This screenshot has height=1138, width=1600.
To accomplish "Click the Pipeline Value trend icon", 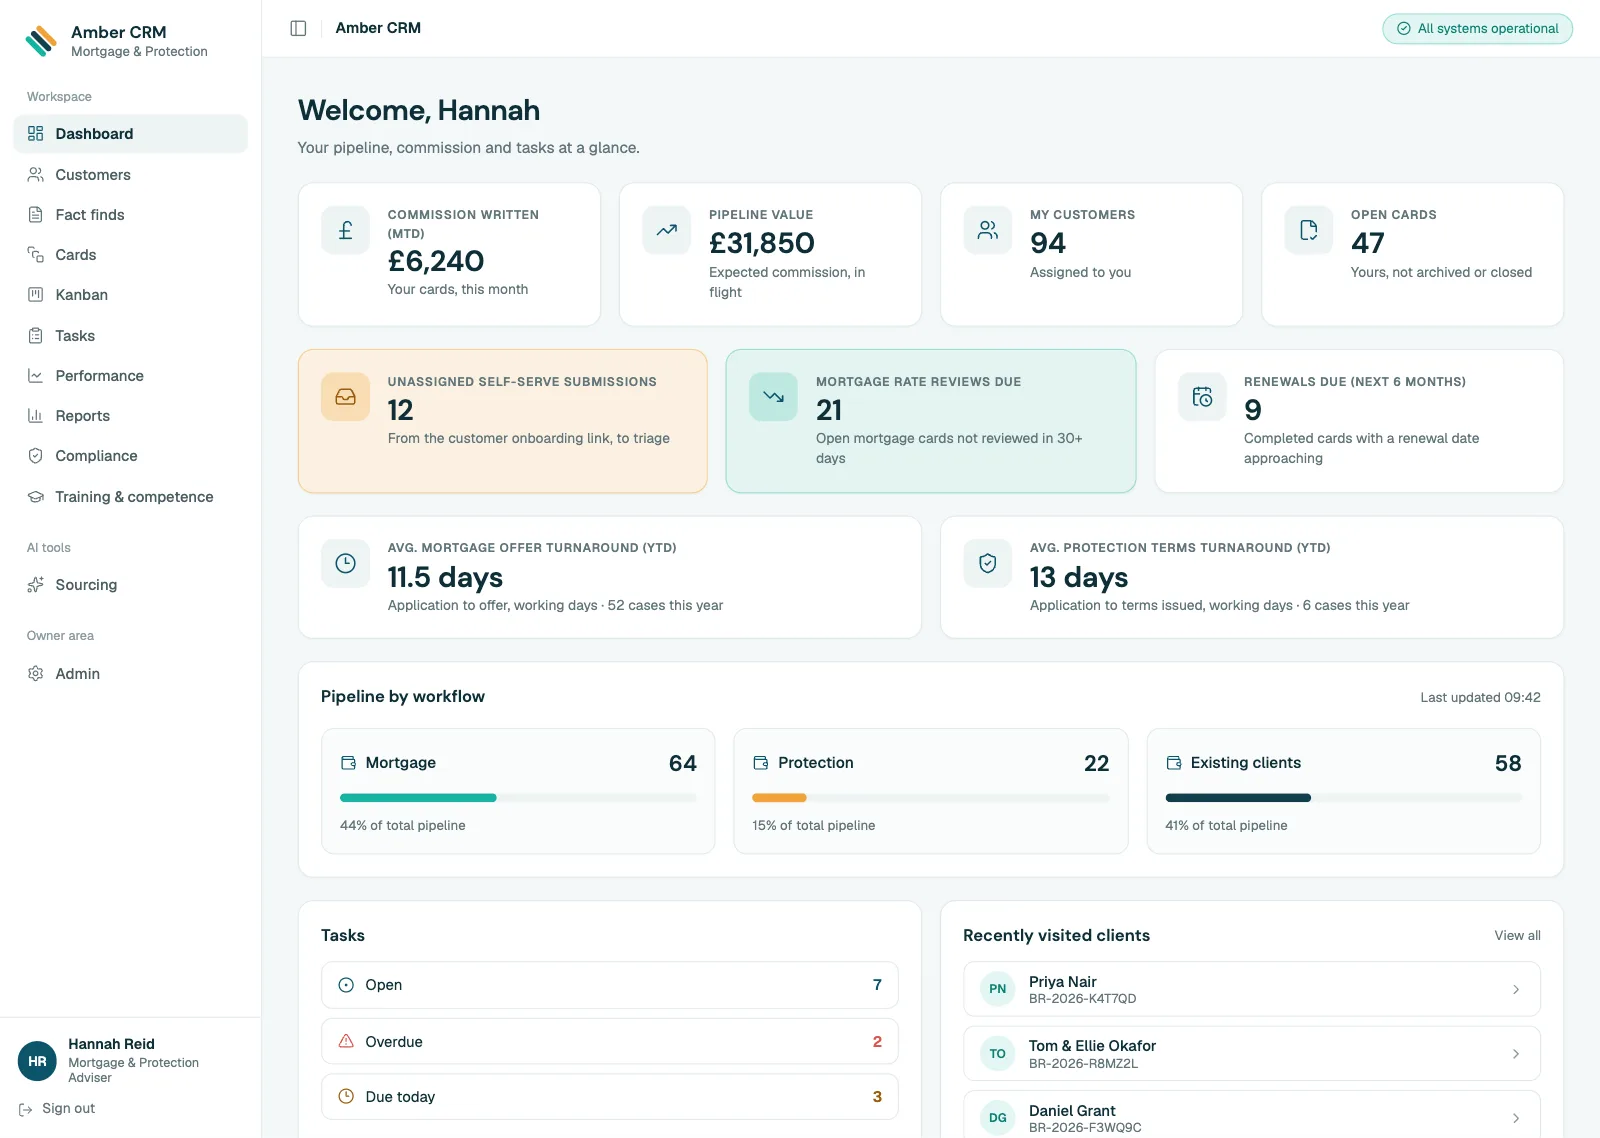I will point(666,230).
